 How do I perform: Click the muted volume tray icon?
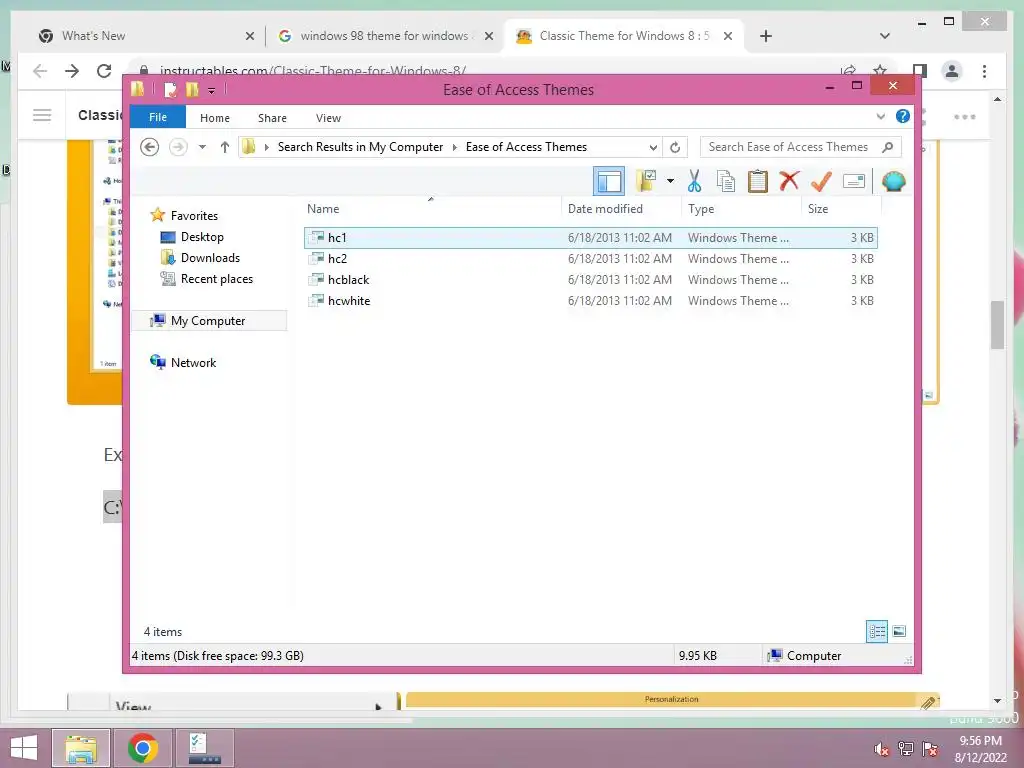point(882,749)
